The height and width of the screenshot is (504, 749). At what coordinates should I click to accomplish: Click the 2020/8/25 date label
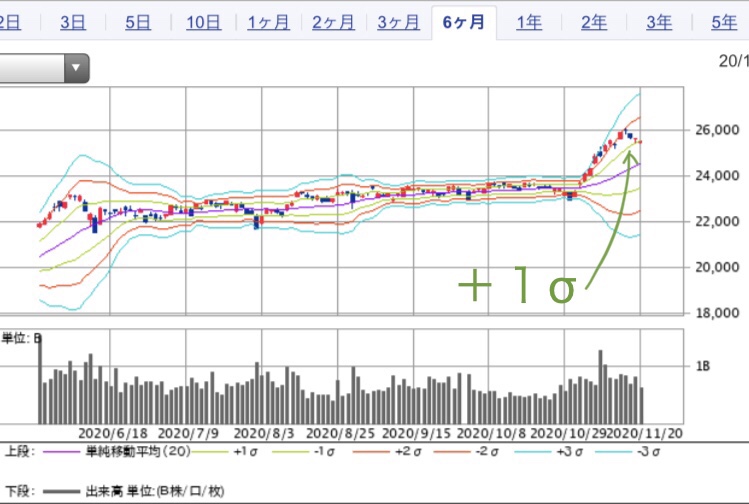click(x=340, y=434)
